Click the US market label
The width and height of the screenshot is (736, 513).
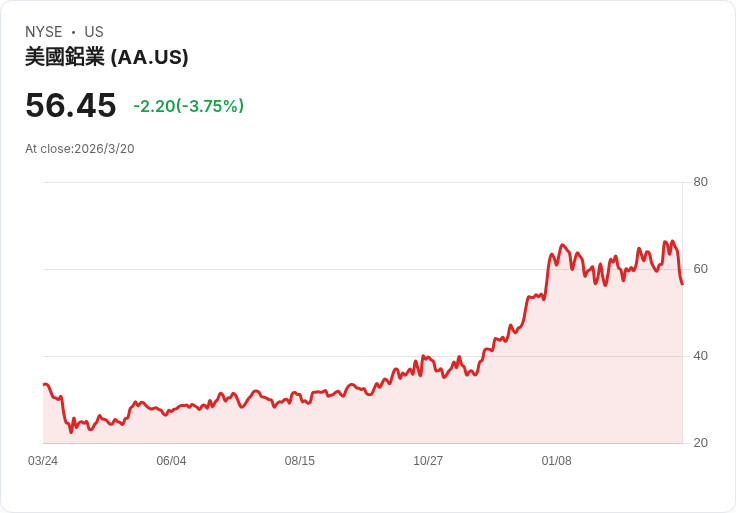[94, 32]
